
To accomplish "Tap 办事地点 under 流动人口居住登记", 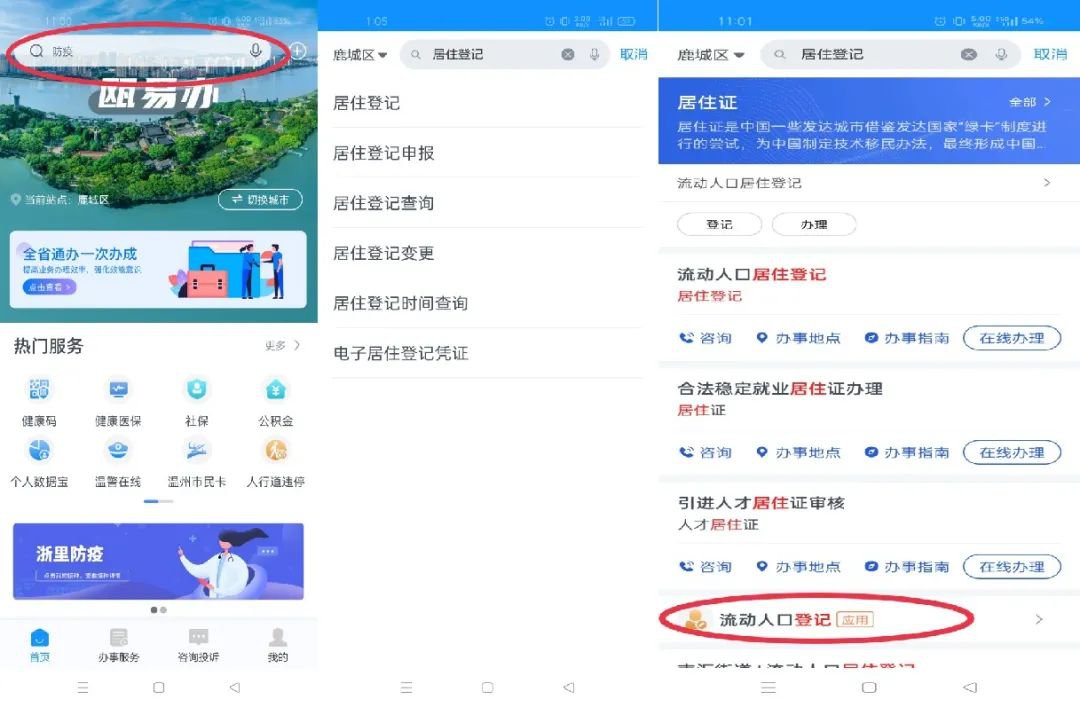I will click(798, 338).
